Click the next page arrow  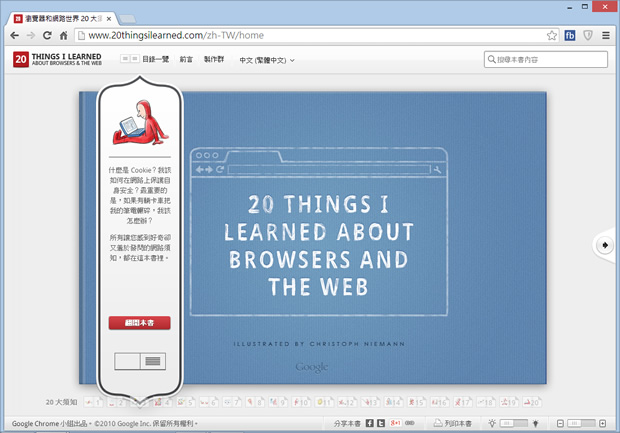[606, 245]
